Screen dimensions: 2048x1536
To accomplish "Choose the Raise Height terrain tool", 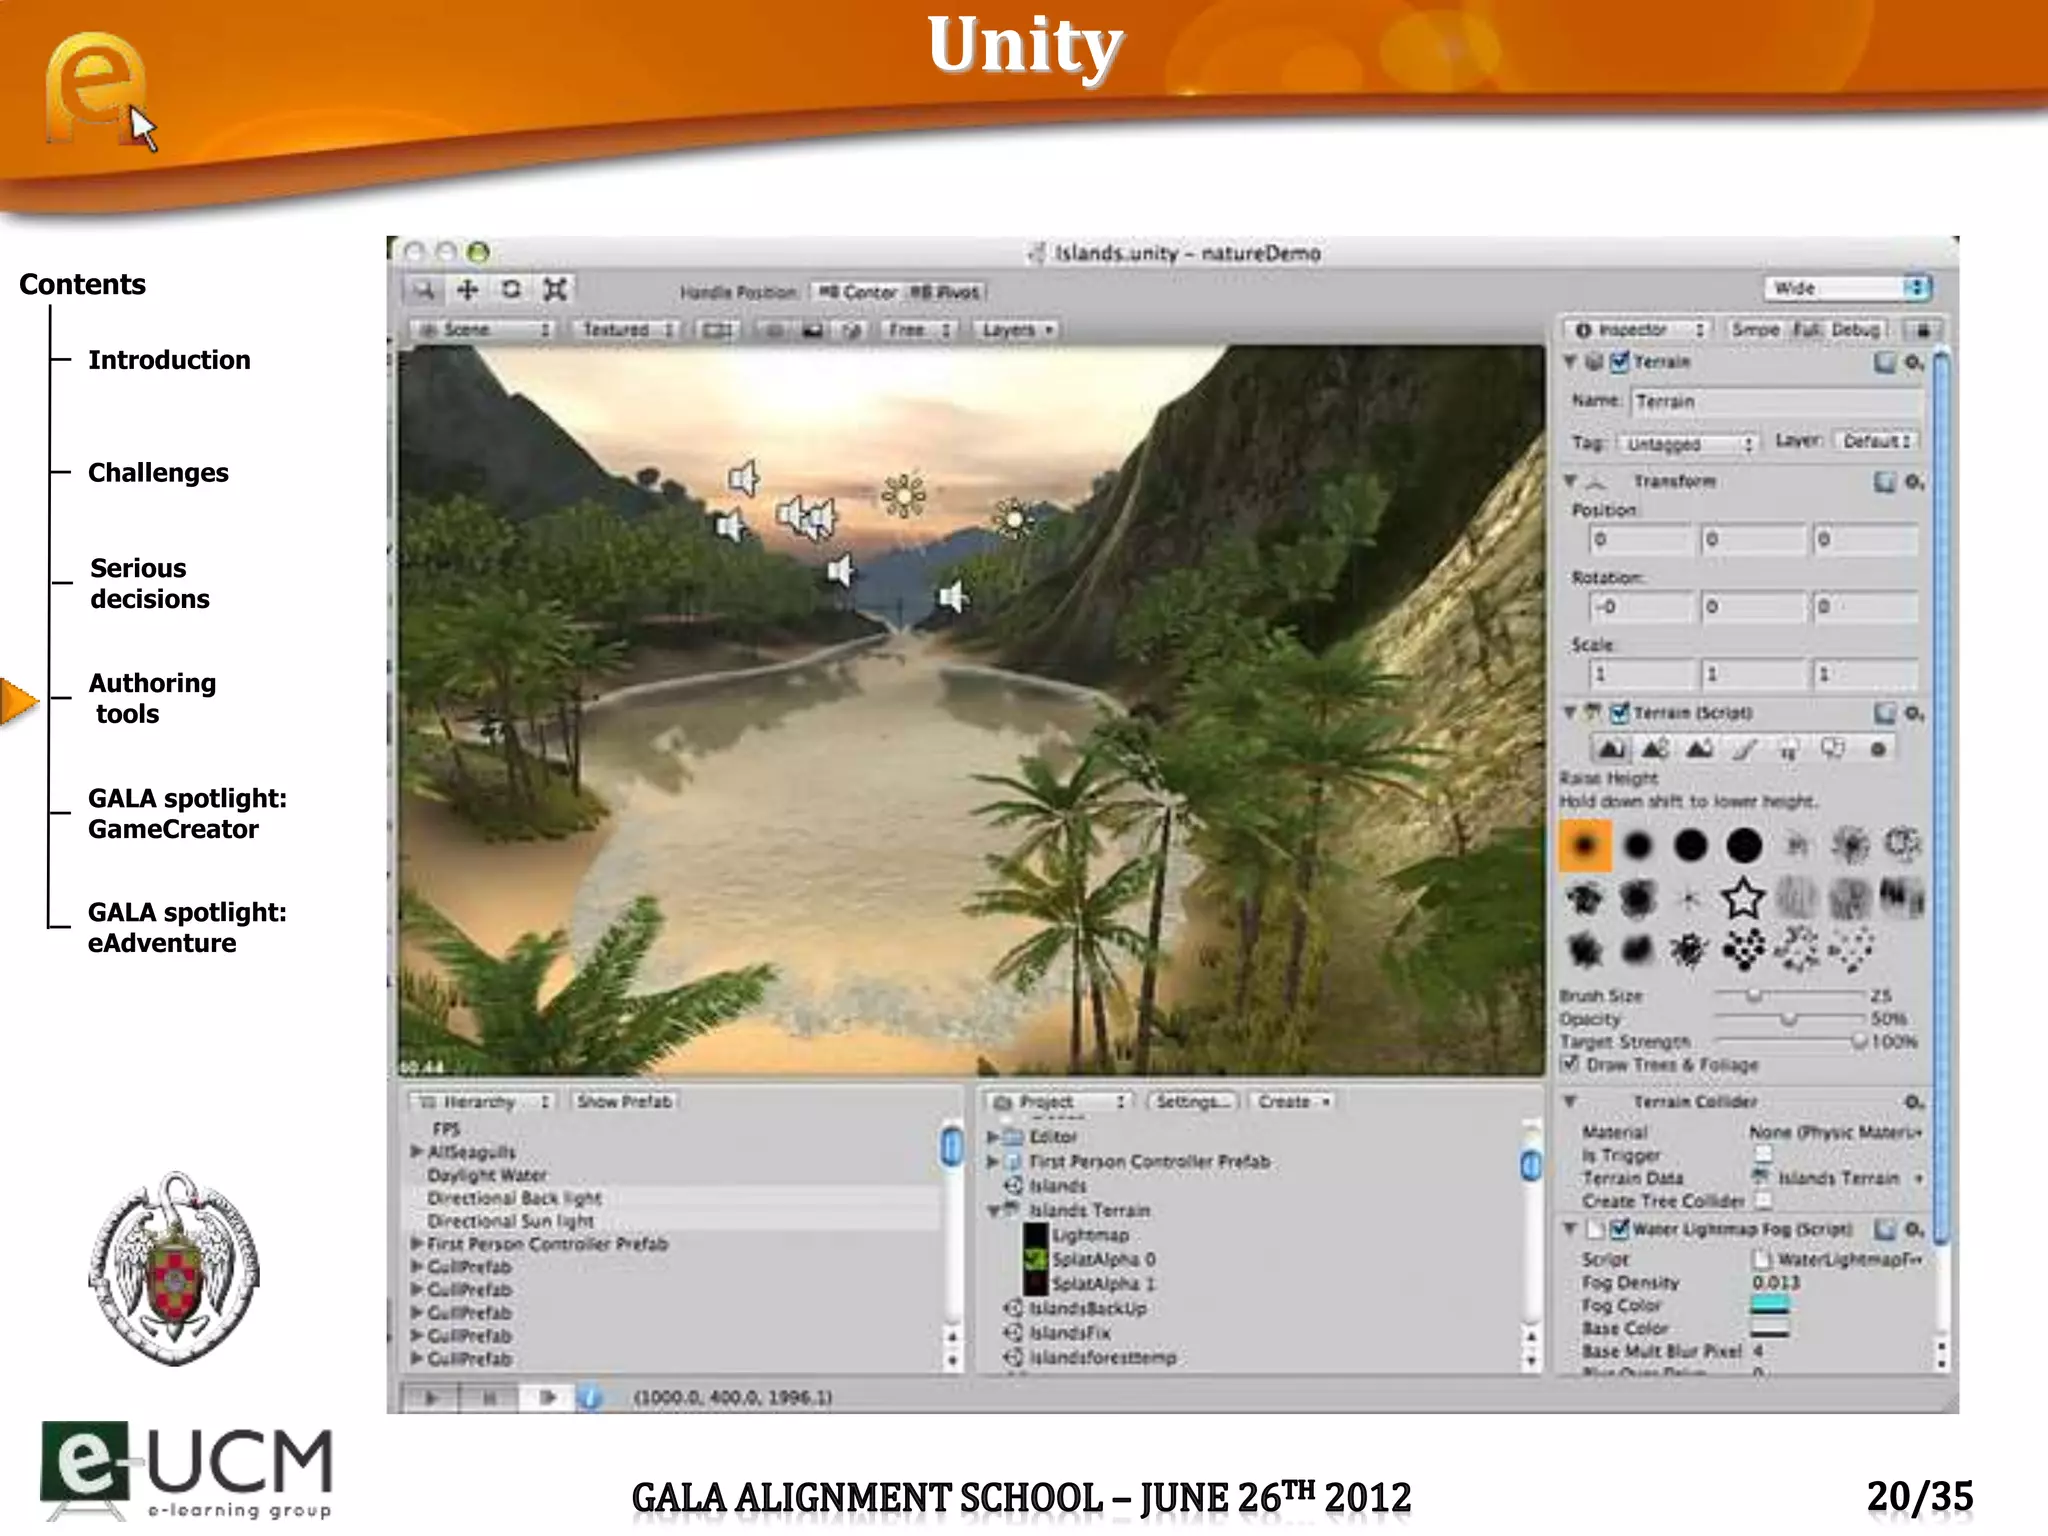I will (x=1610, y=749).
